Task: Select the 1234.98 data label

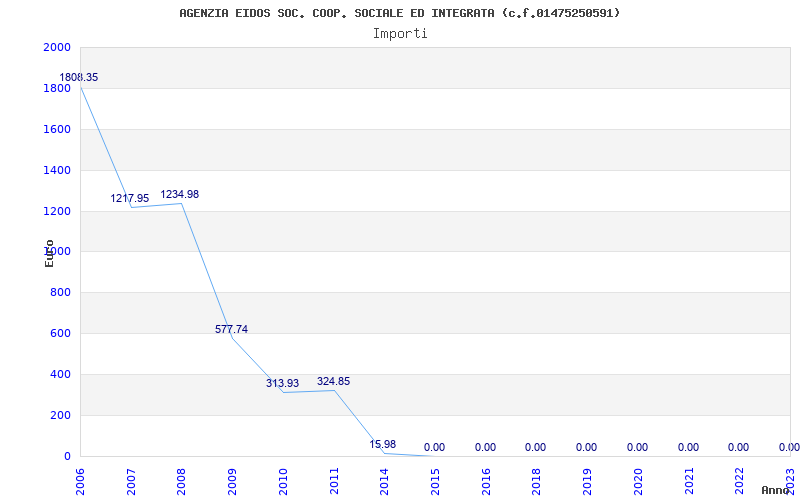Action: pyautogui.click(x=180, y=195)
